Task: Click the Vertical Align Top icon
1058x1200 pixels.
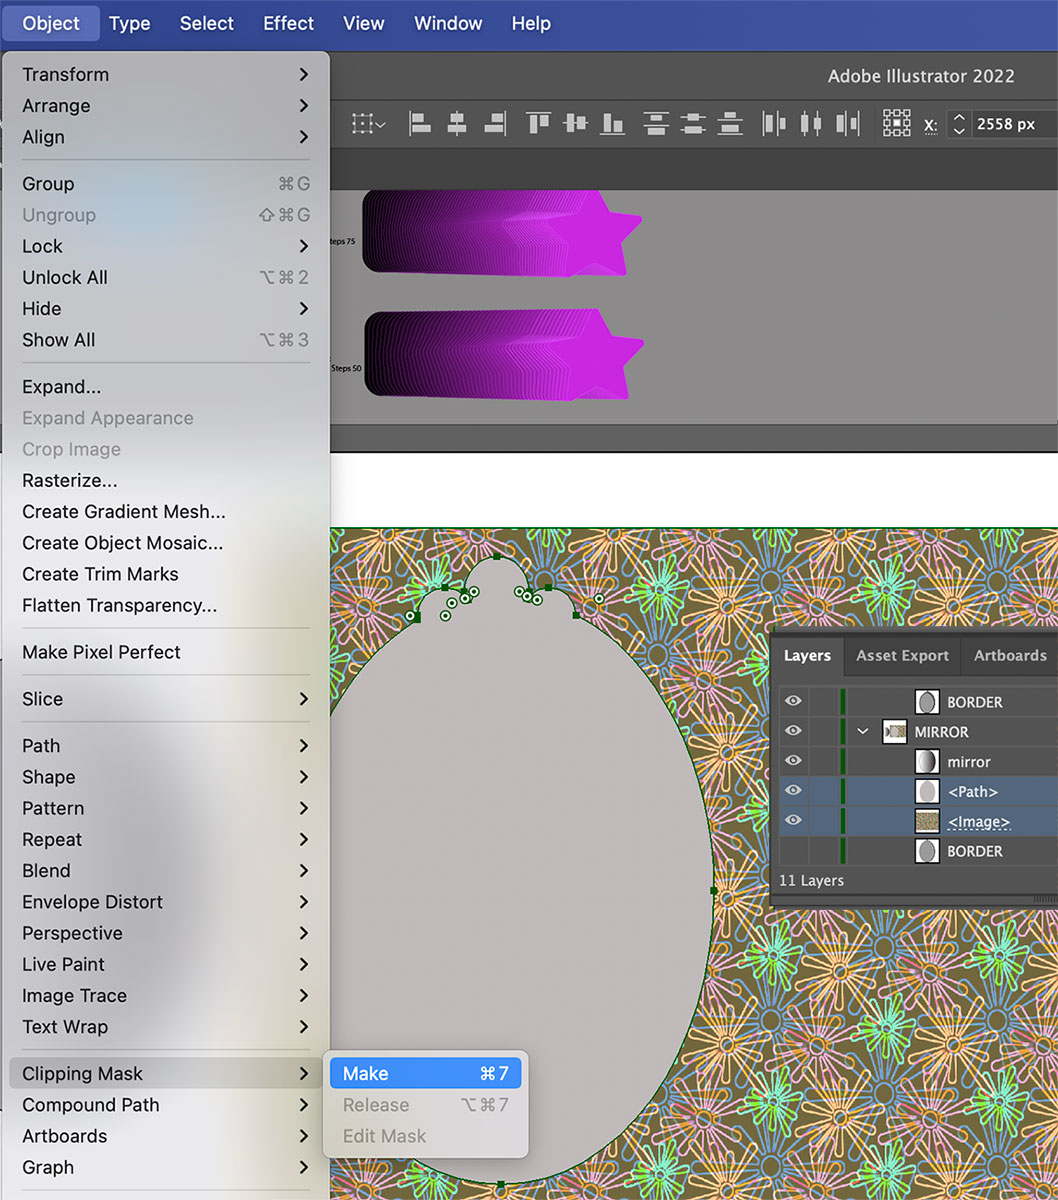Action: (538, 124)
